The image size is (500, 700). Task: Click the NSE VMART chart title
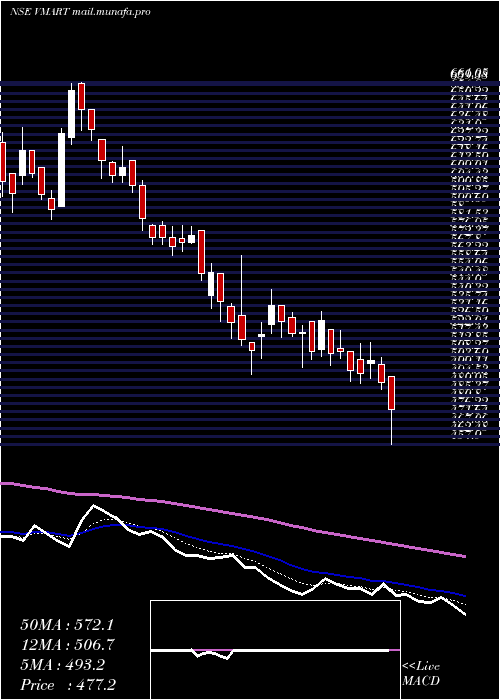pos(79,12)
